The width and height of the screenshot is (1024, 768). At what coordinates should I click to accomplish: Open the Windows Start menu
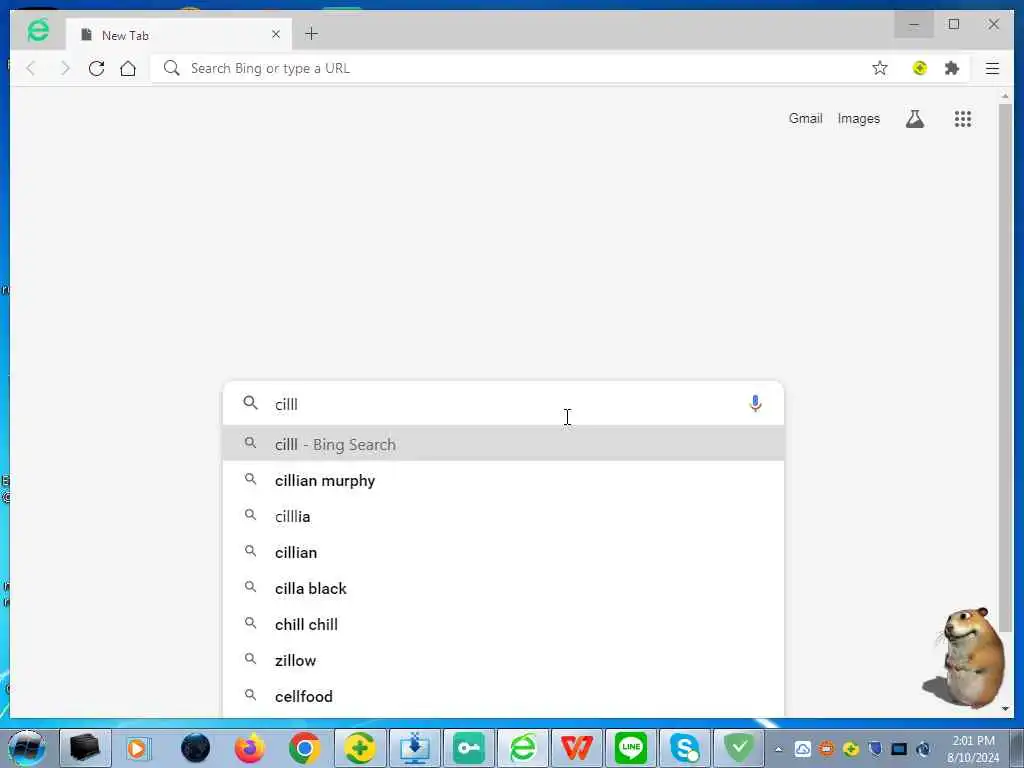pos(26,748)
